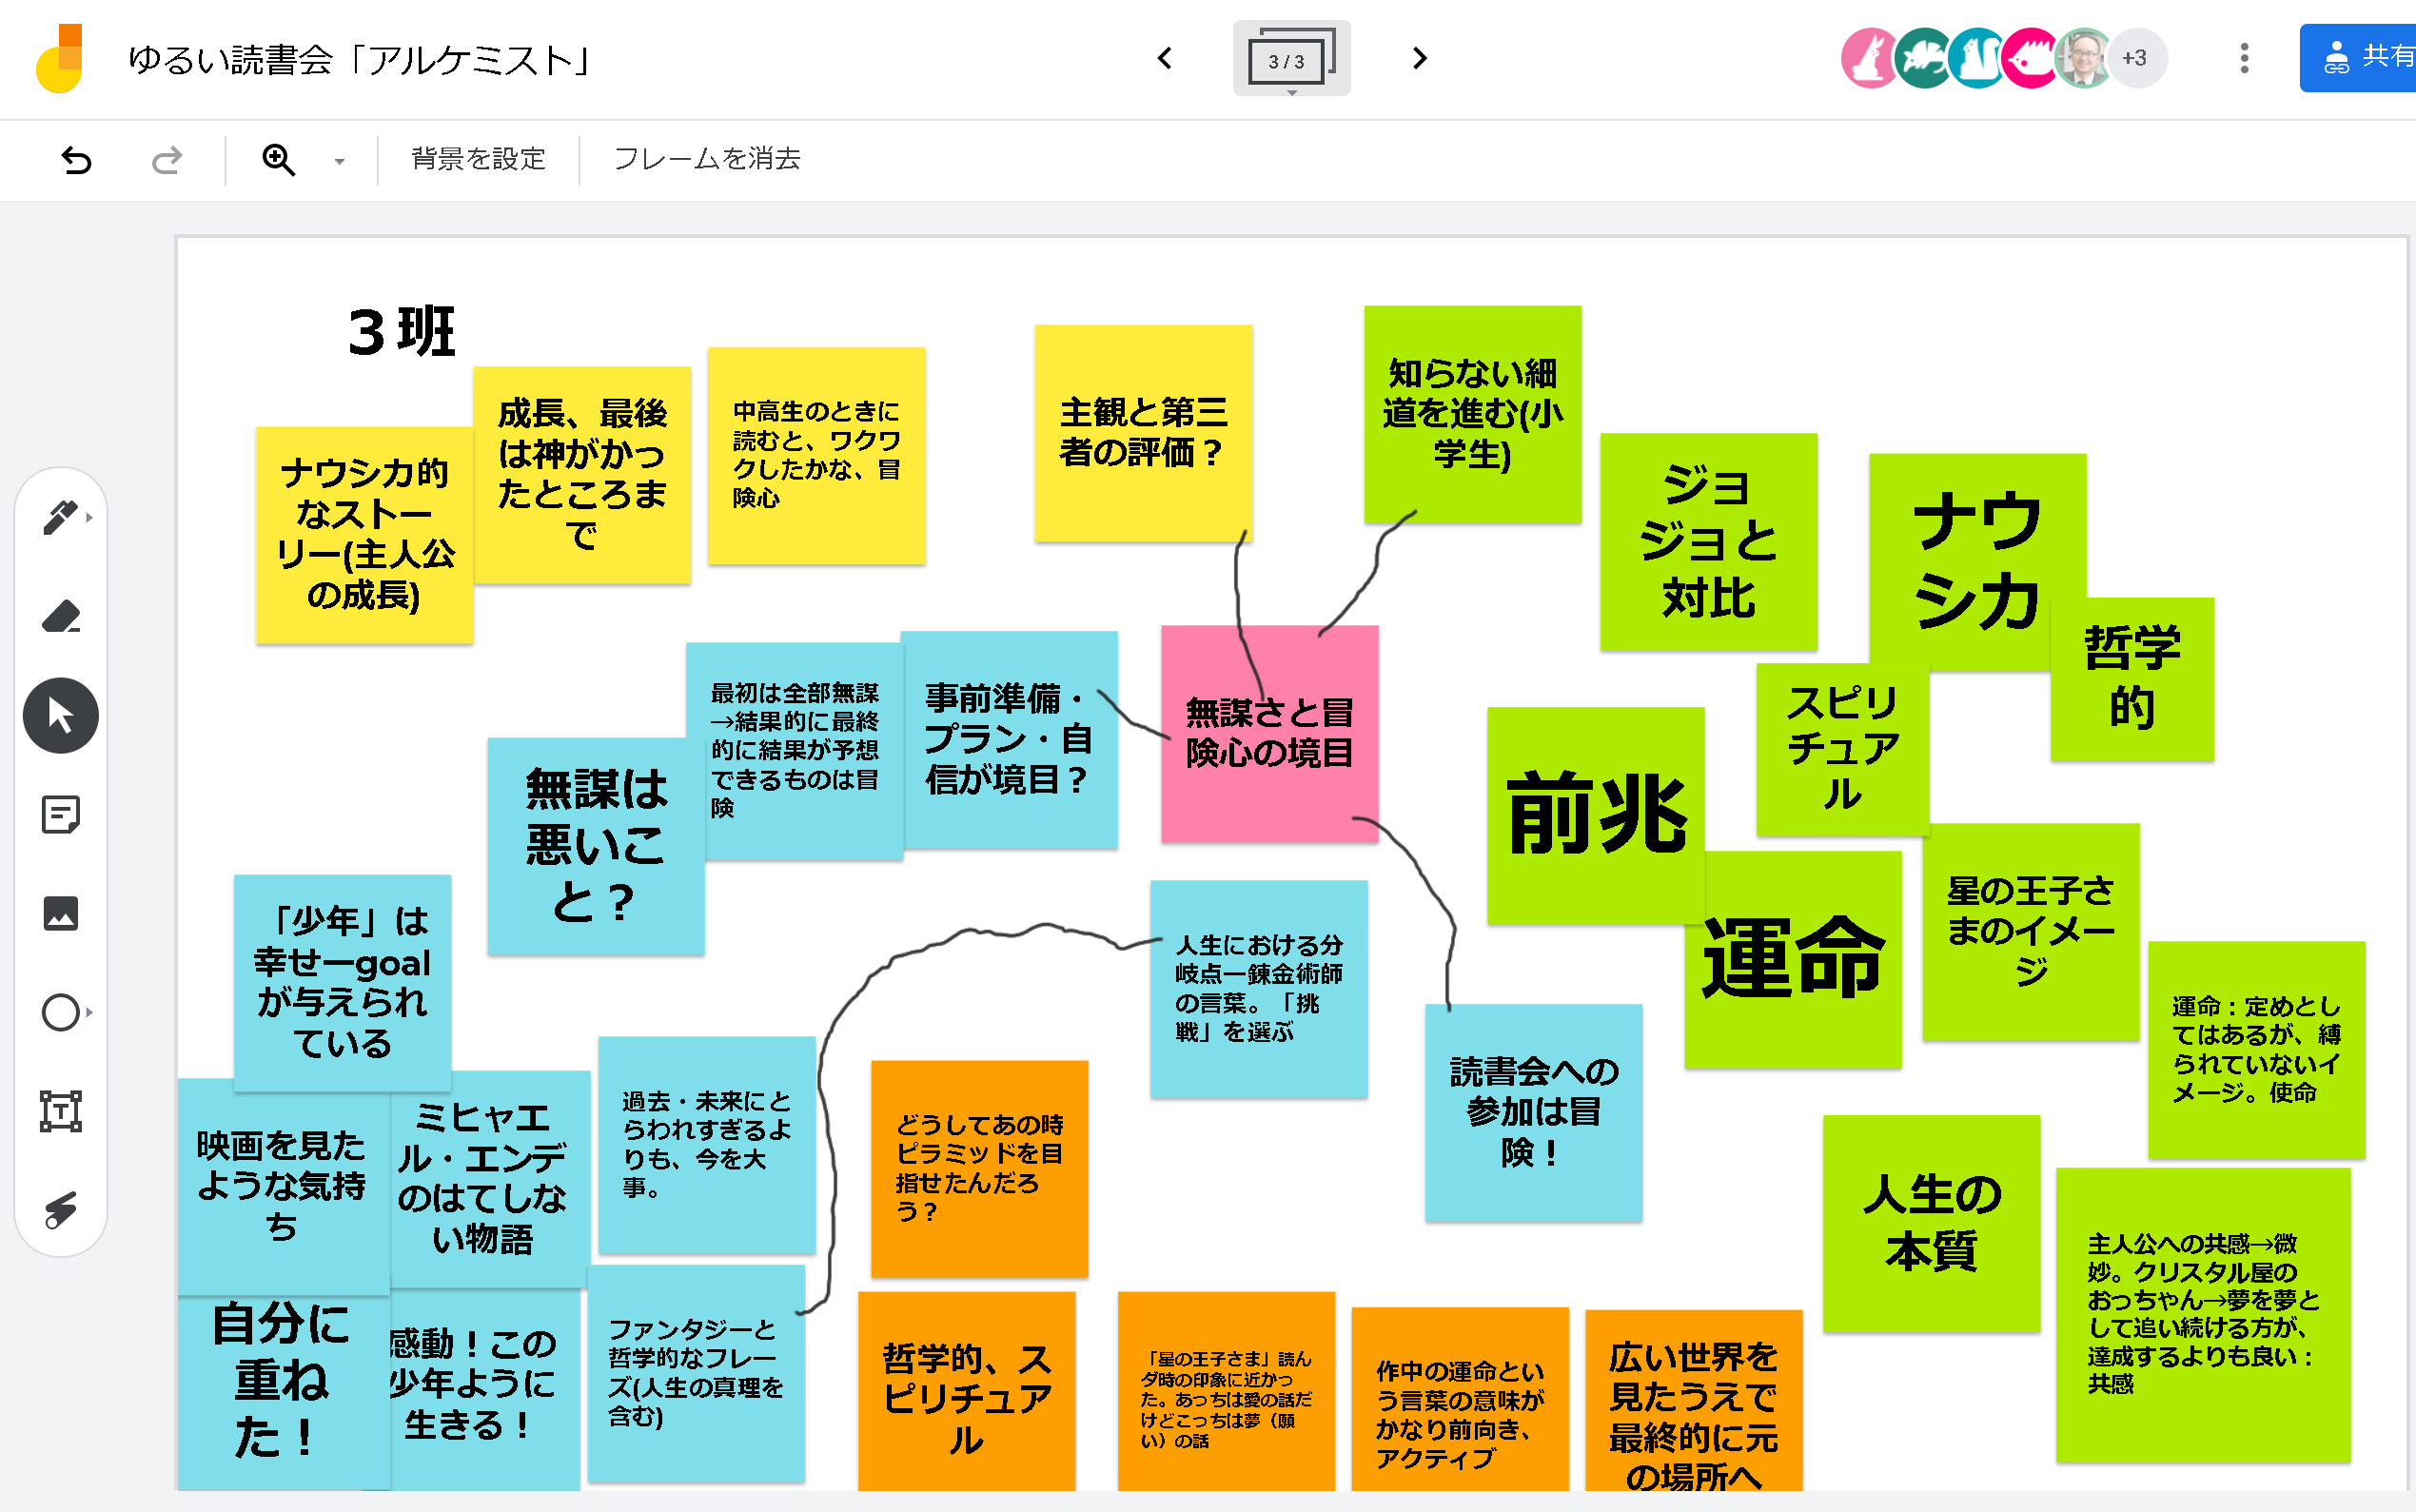Click the zoom magnifier icon
The width and height of the screenshot is (2416, 1512).
[278, 159]
